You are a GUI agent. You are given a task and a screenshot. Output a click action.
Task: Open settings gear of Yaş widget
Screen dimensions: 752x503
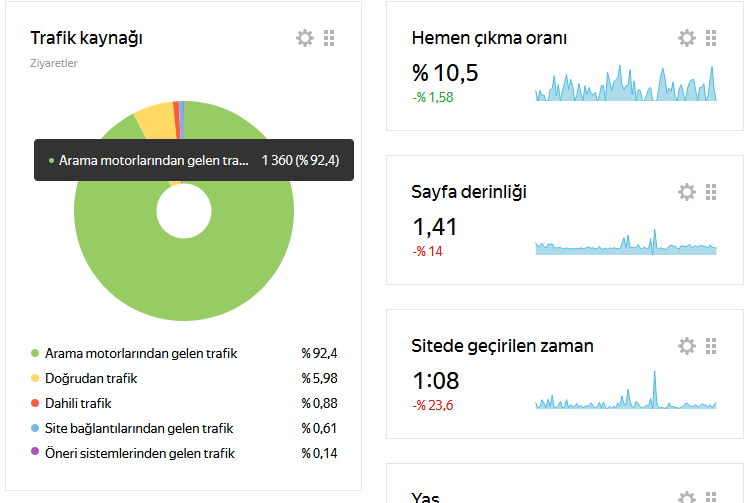[x=687, y=497]
